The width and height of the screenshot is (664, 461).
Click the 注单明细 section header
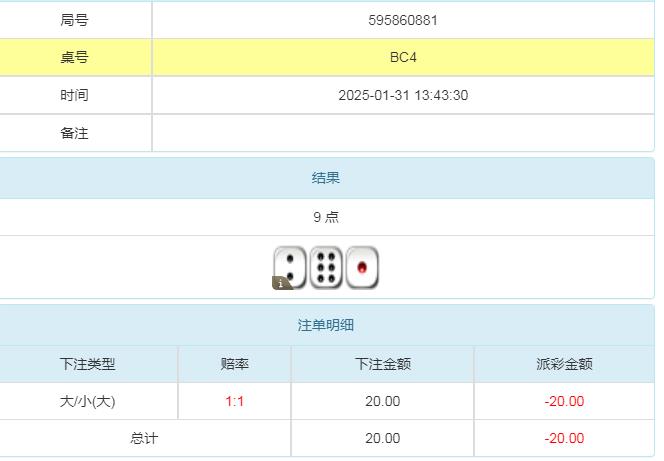pos(326,325)
